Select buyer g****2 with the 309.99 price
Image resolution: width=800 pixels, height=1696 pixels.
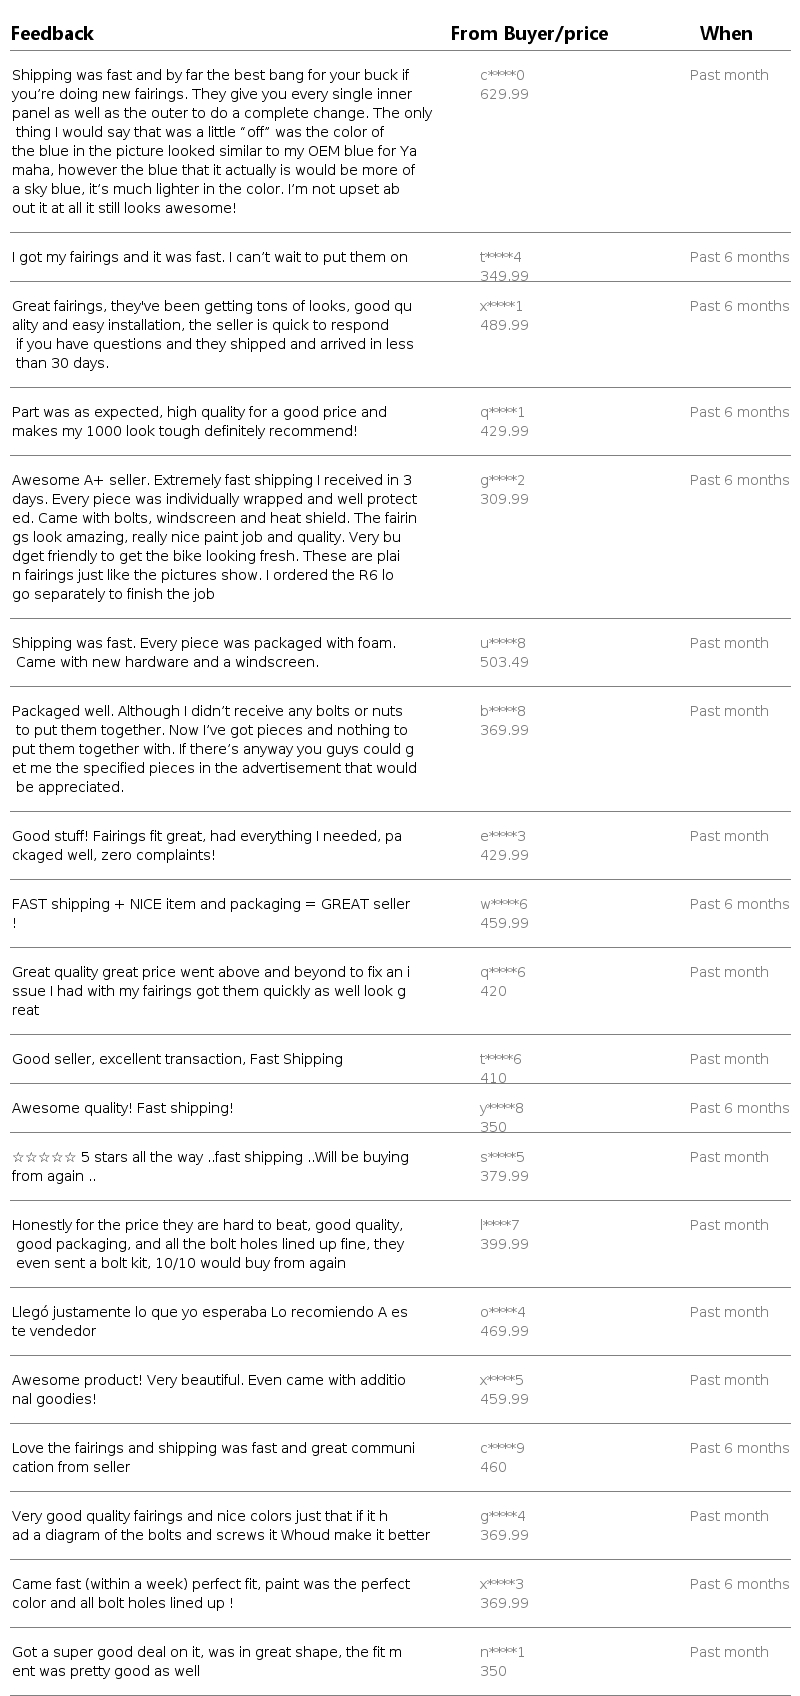pyautogui.click(x=502, y=480)
